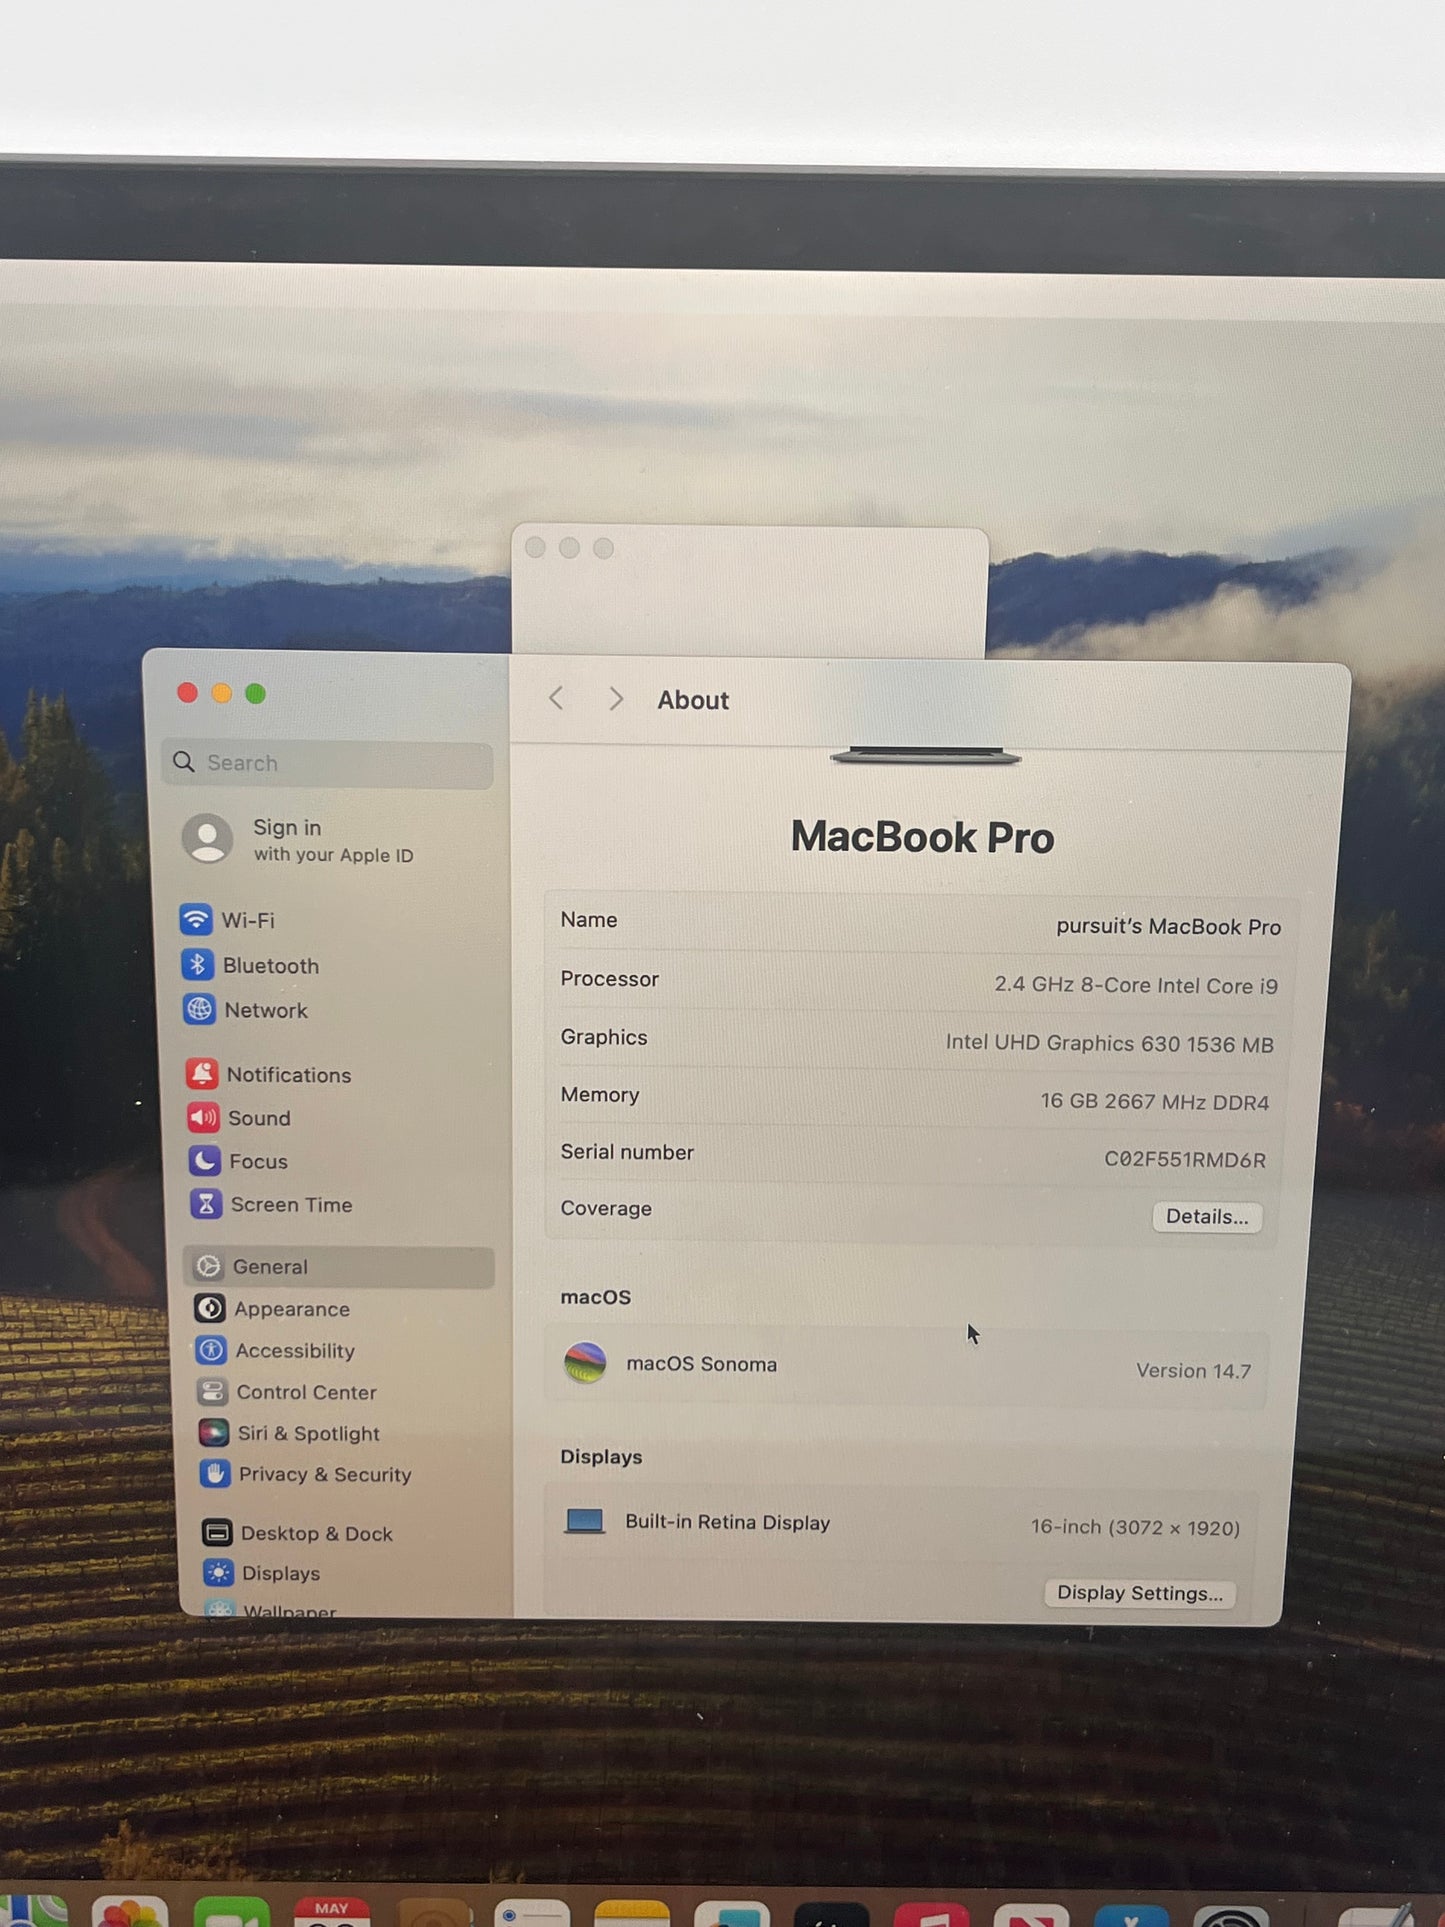This screenshot has width=1445, height=1927.
Task: Click memory value 16 GB 2667 MHz DDR4
Action: point(1155,1102)
